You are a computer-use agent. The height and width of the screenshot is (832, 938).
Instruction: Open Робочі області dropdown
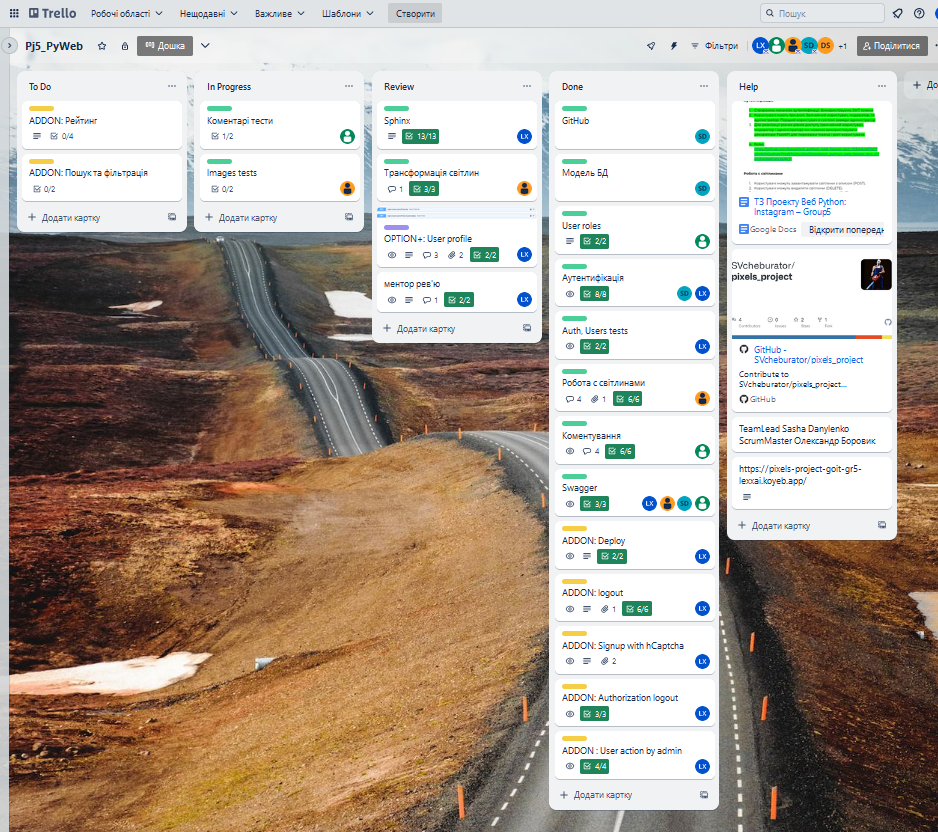click(x=126, y=13)
